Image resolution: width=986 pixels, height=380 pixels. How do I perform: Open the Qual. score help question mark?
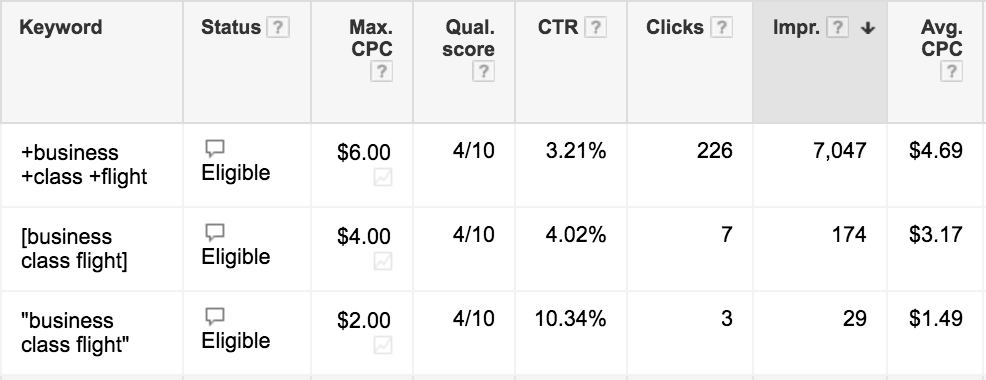click(x=483, y=72)
